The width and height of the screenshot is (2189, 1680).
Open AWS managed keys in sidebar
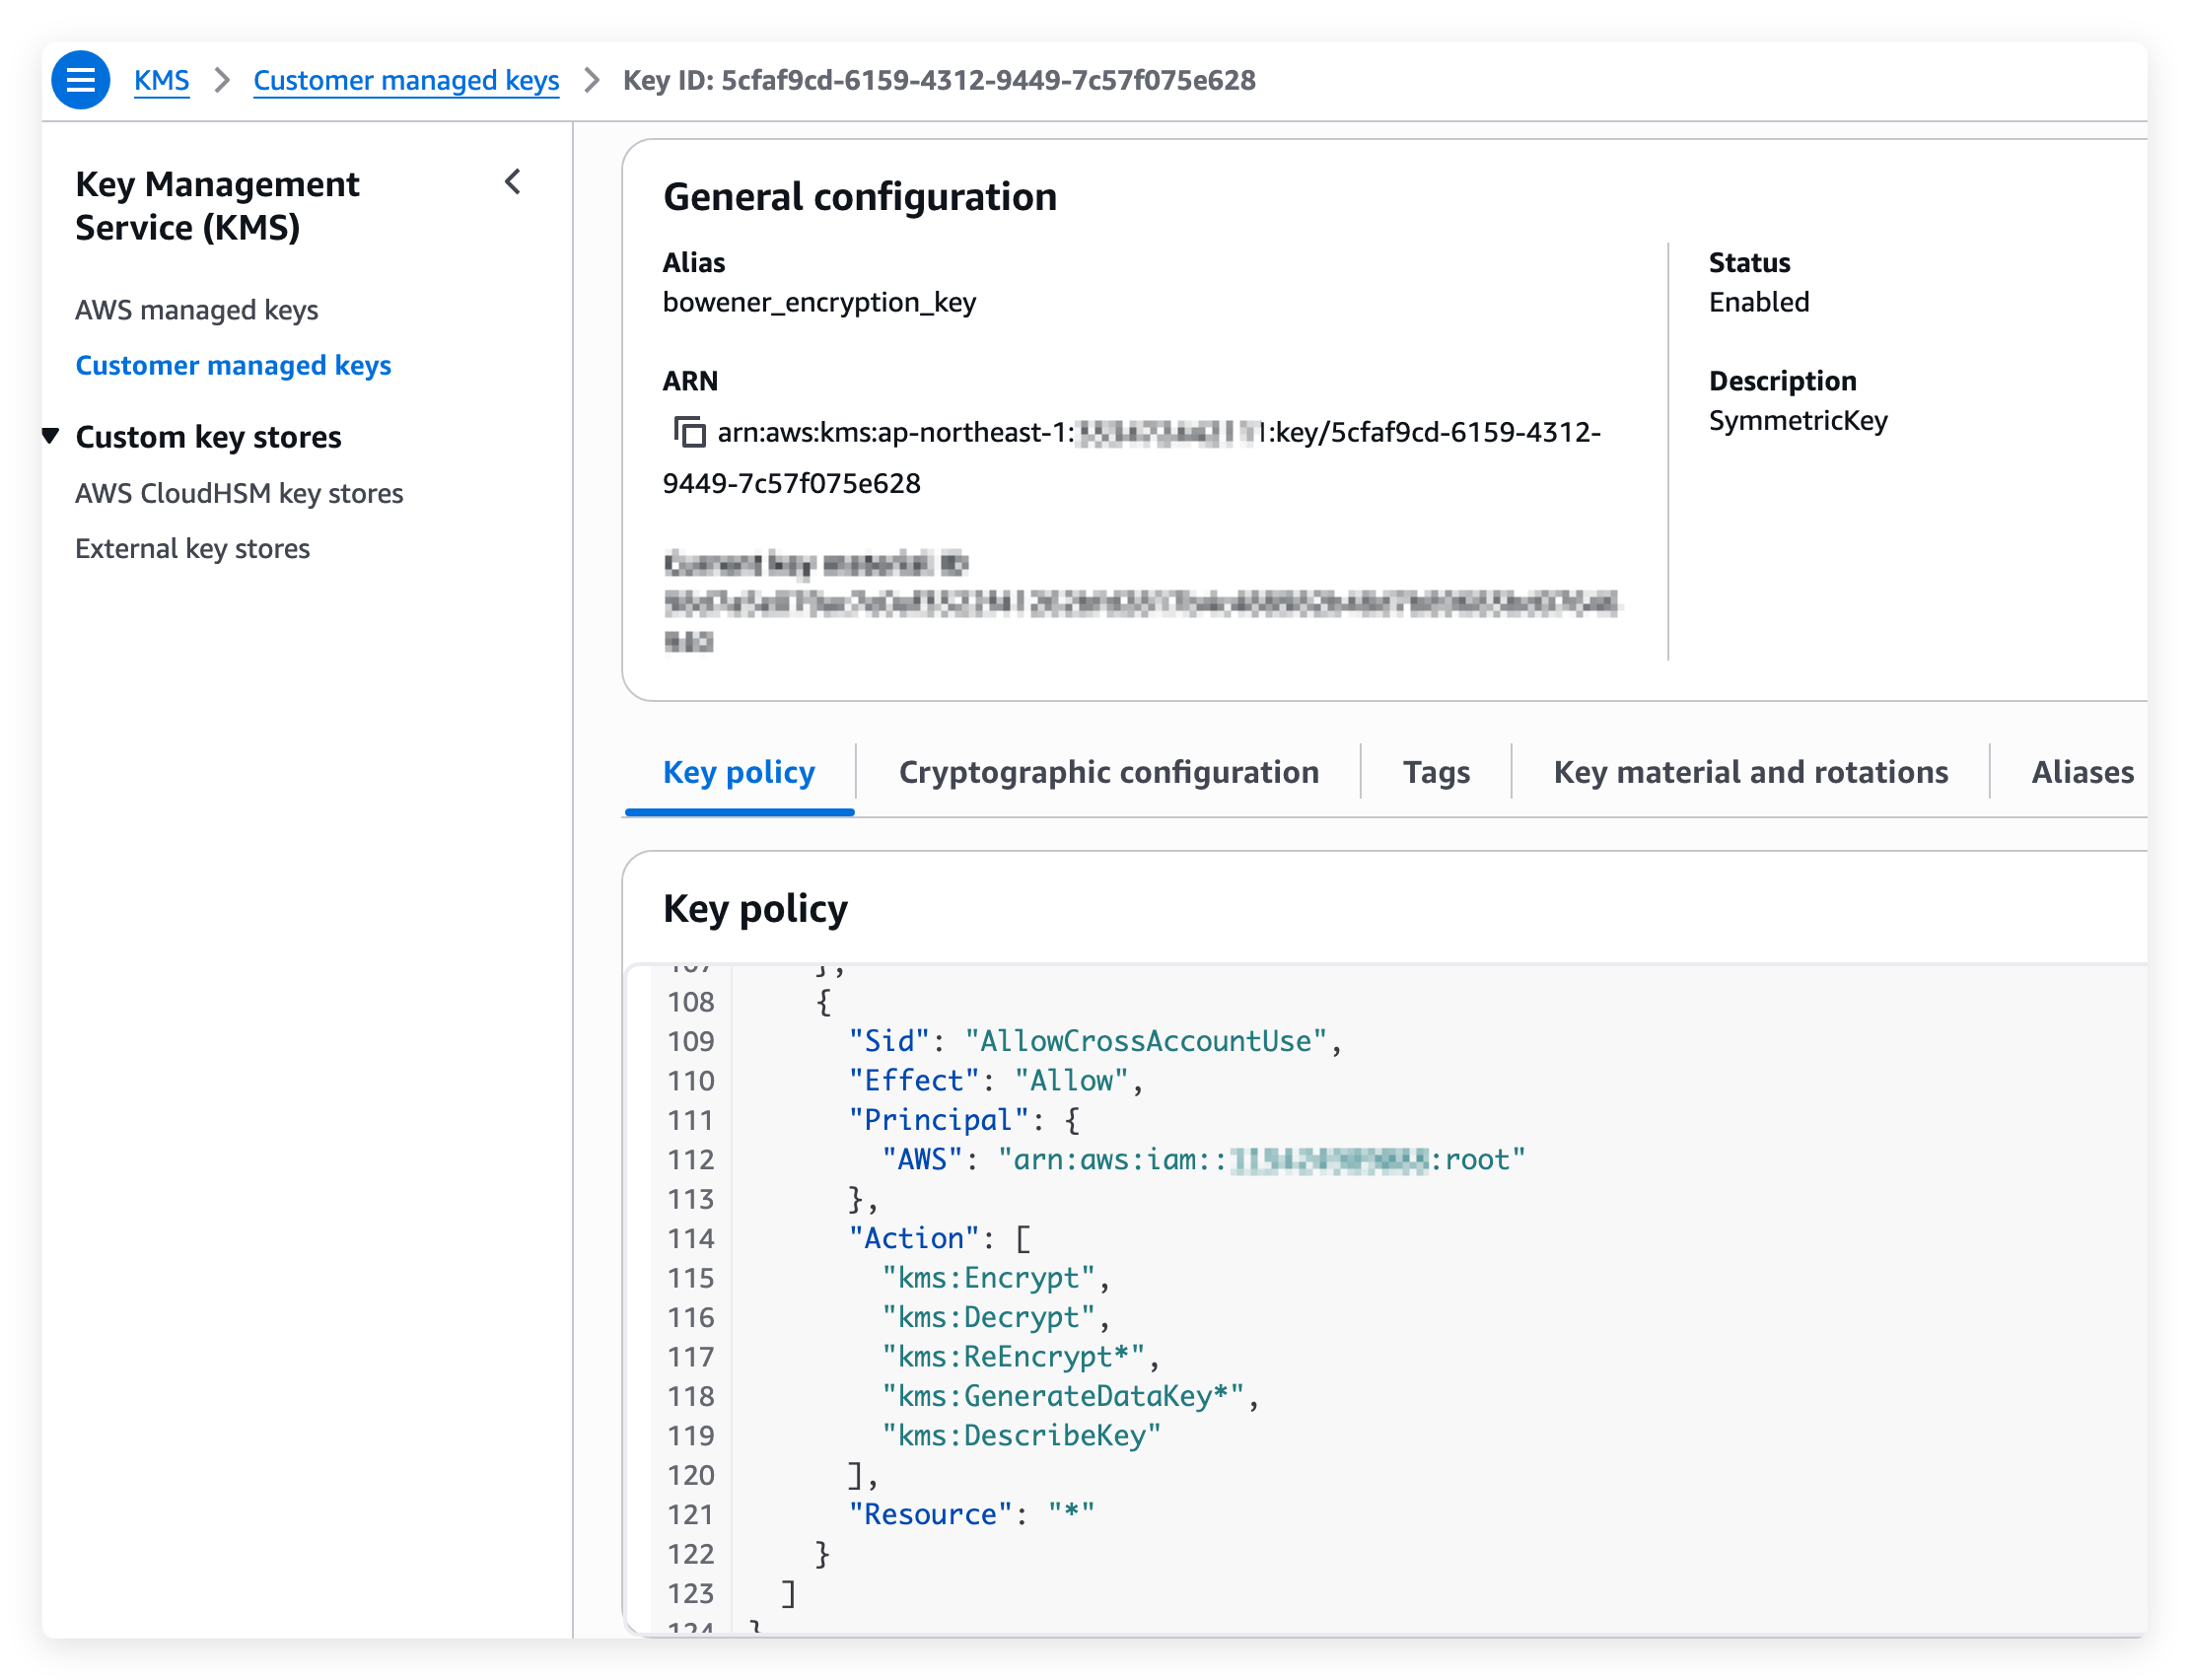coord(196,310)
